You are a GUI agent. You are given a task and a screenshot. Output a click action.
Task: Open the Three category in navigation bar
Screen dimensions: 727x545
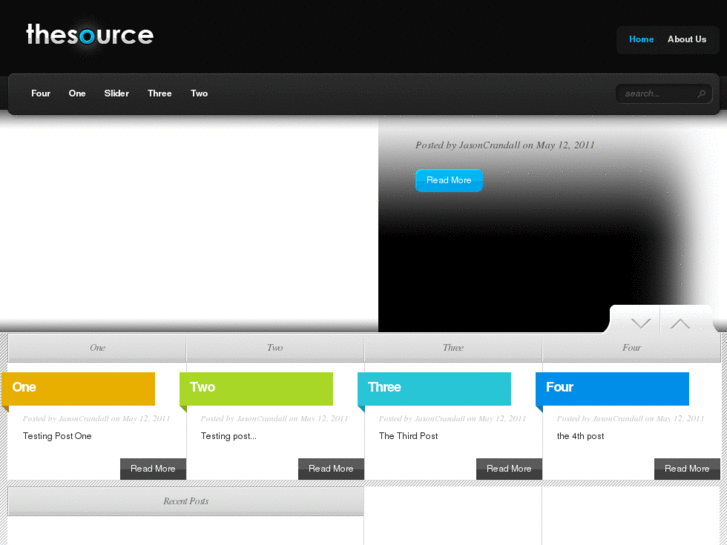coord(159,93)
